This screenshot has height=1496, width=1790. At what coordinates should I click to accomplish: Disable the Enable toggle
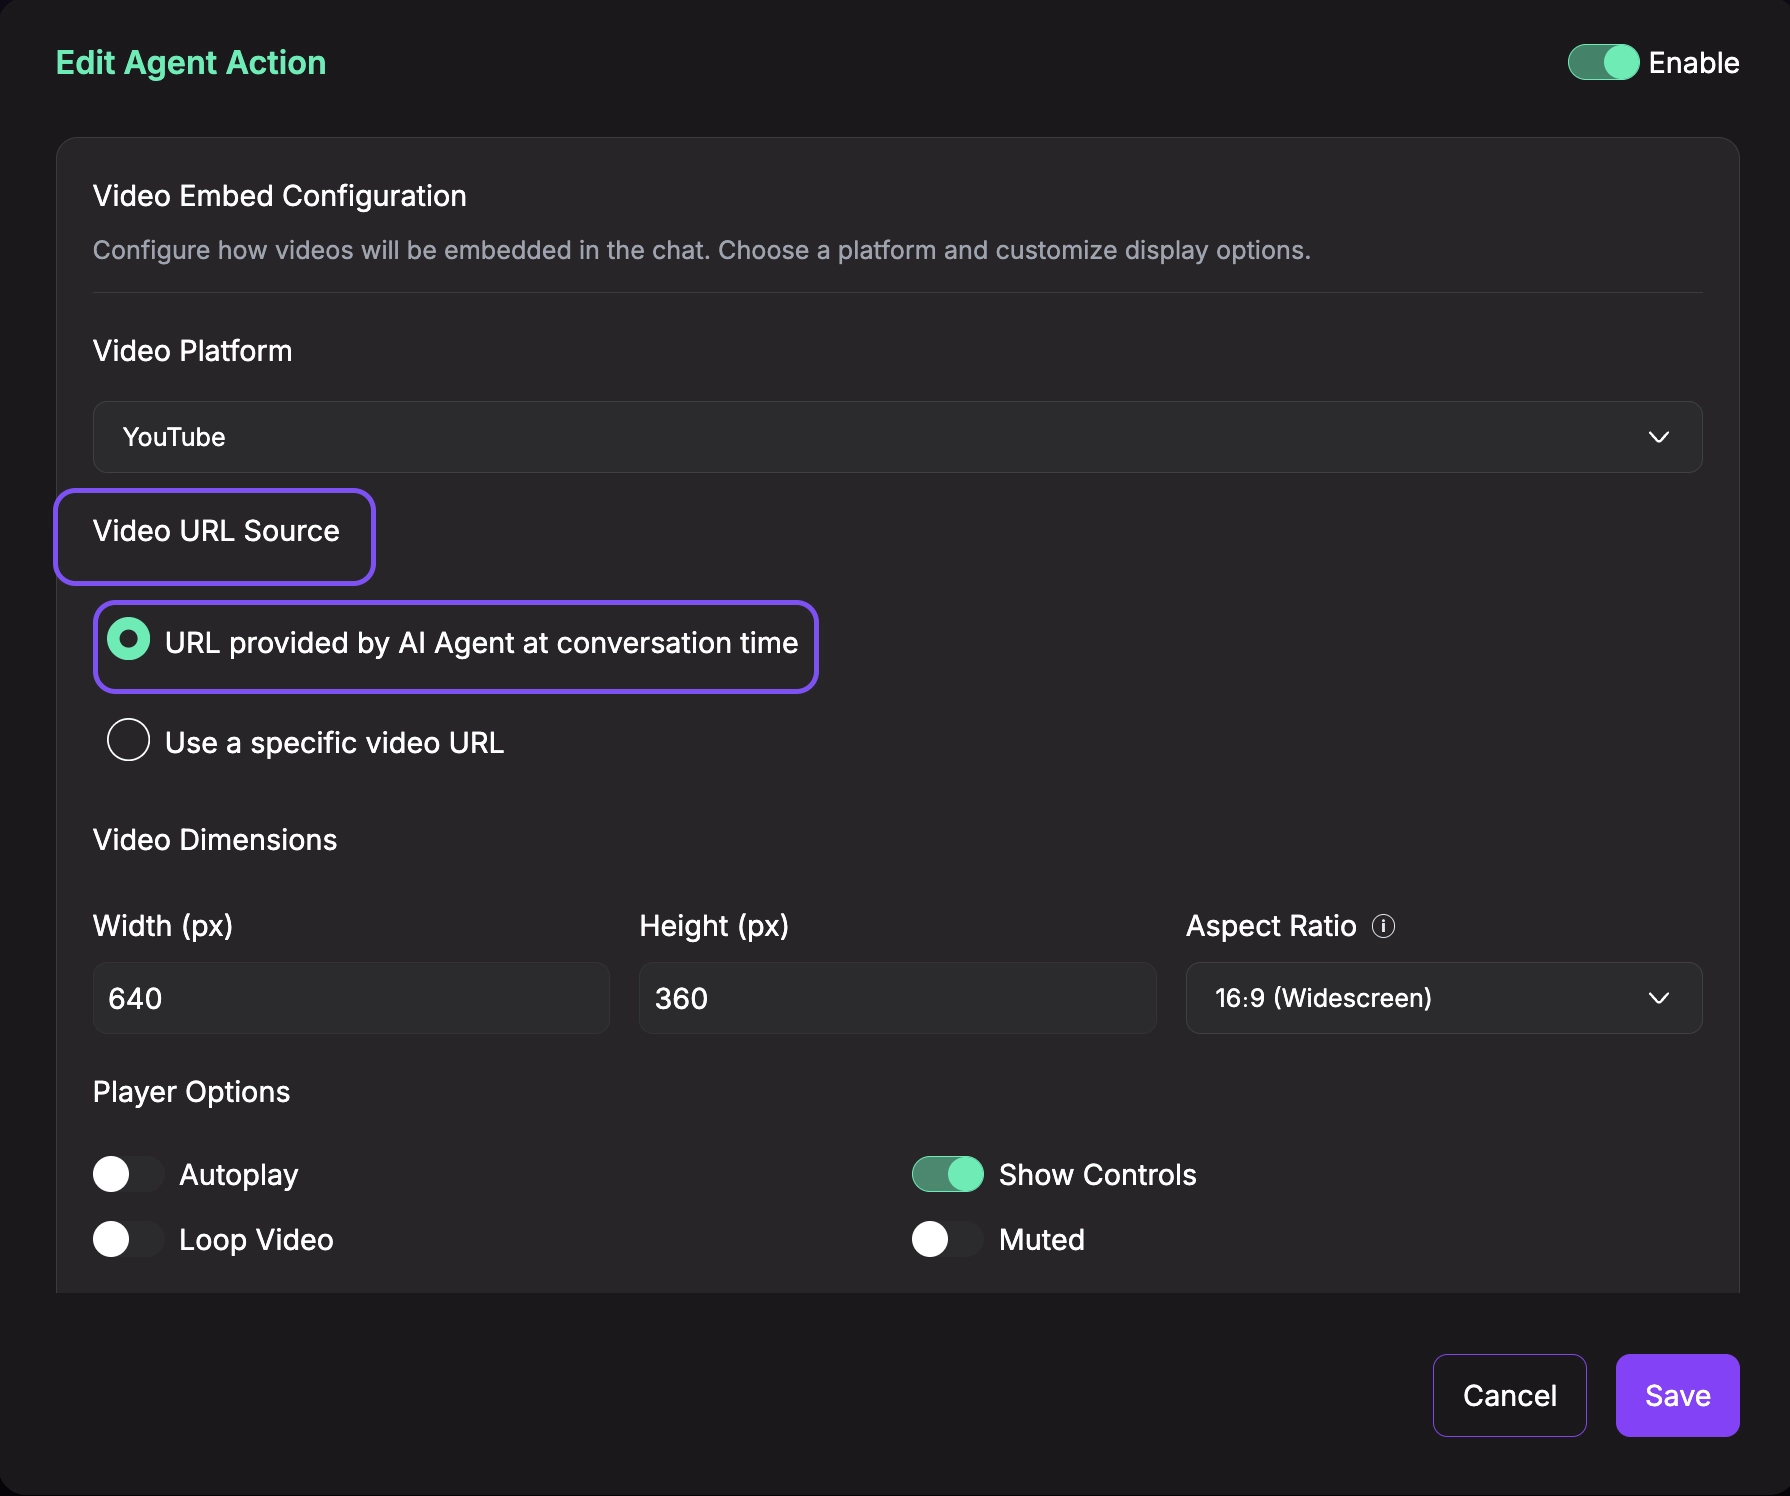(1602, 62)
